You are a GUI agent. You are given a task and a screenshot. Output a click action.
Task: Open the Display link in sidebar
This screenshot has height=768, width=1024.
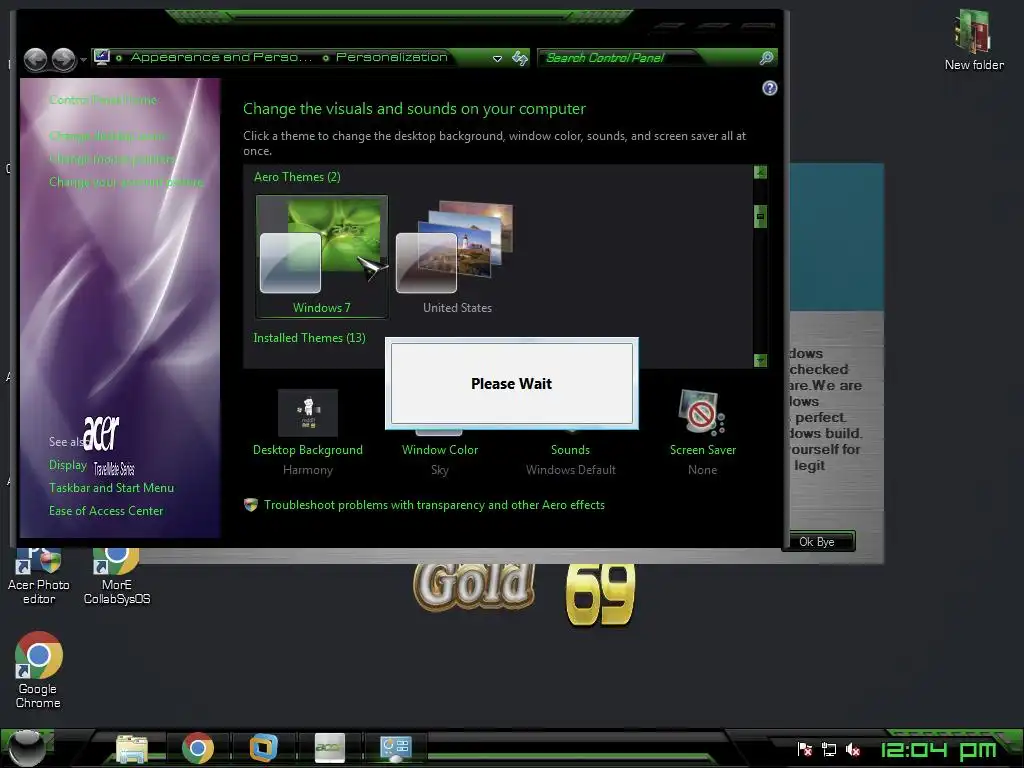(68, 465)
